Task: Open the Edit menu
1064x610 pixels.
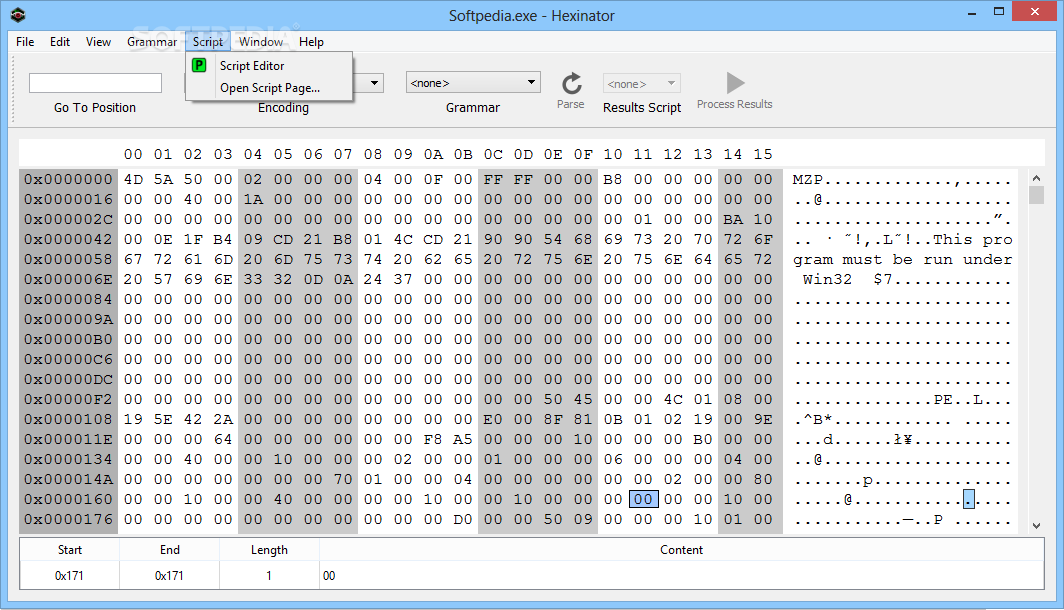Action: tap(60, 41)
